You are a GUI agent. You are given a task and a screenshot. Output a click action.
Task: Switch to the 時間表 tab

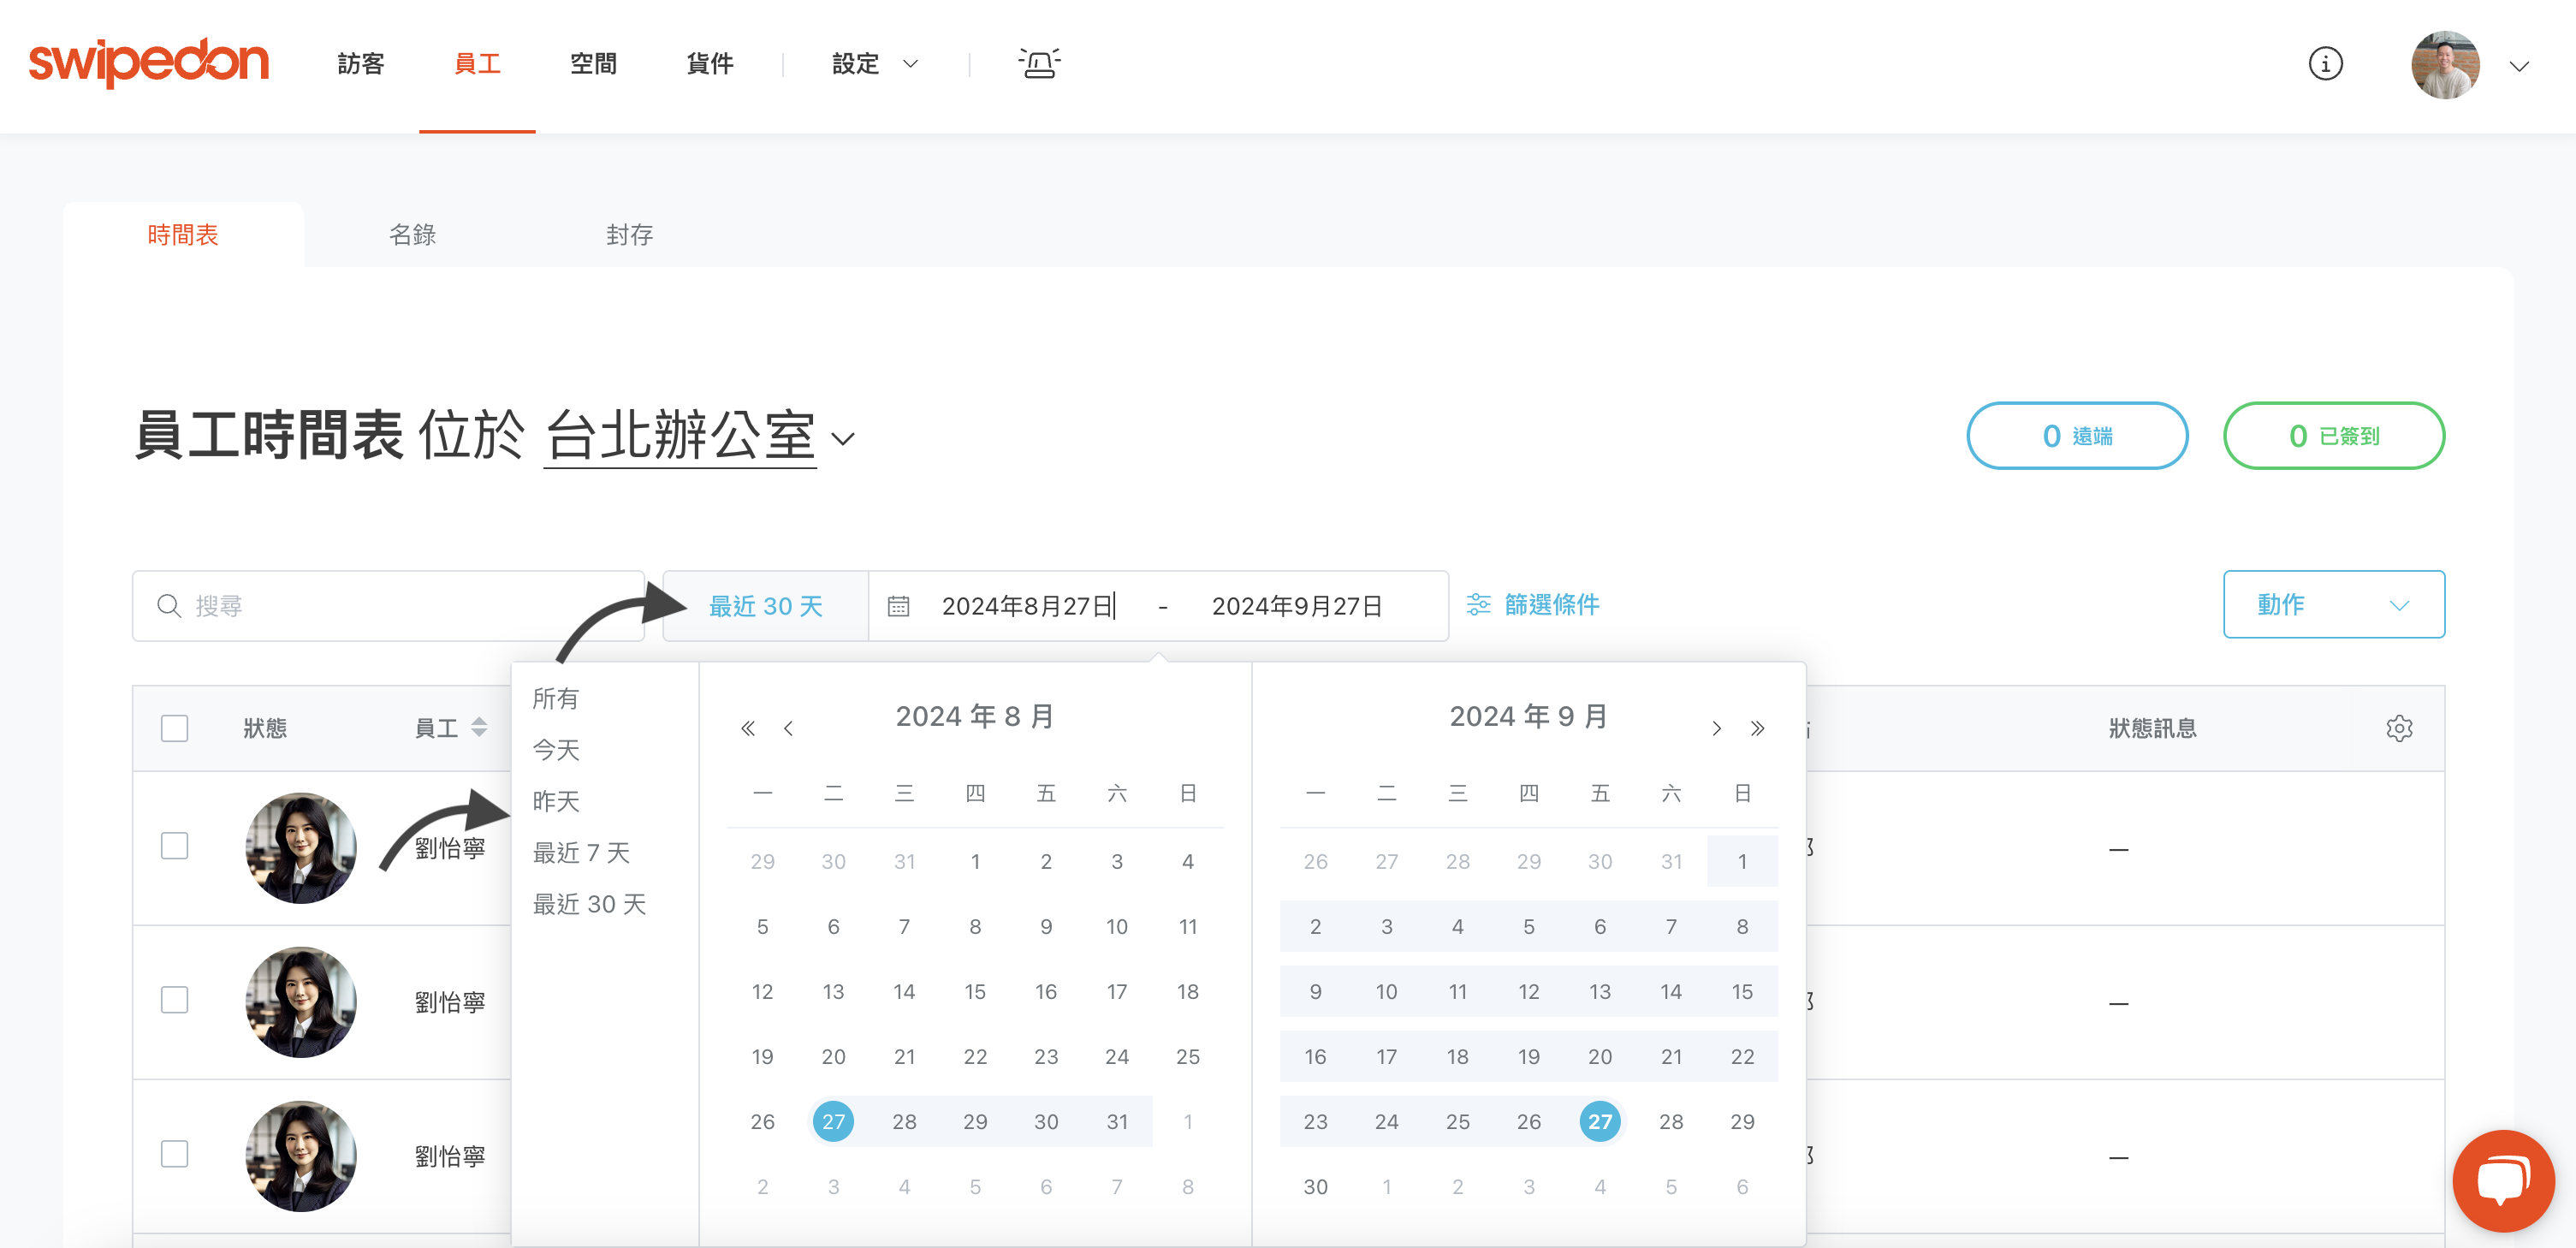[x=183, y=235]
